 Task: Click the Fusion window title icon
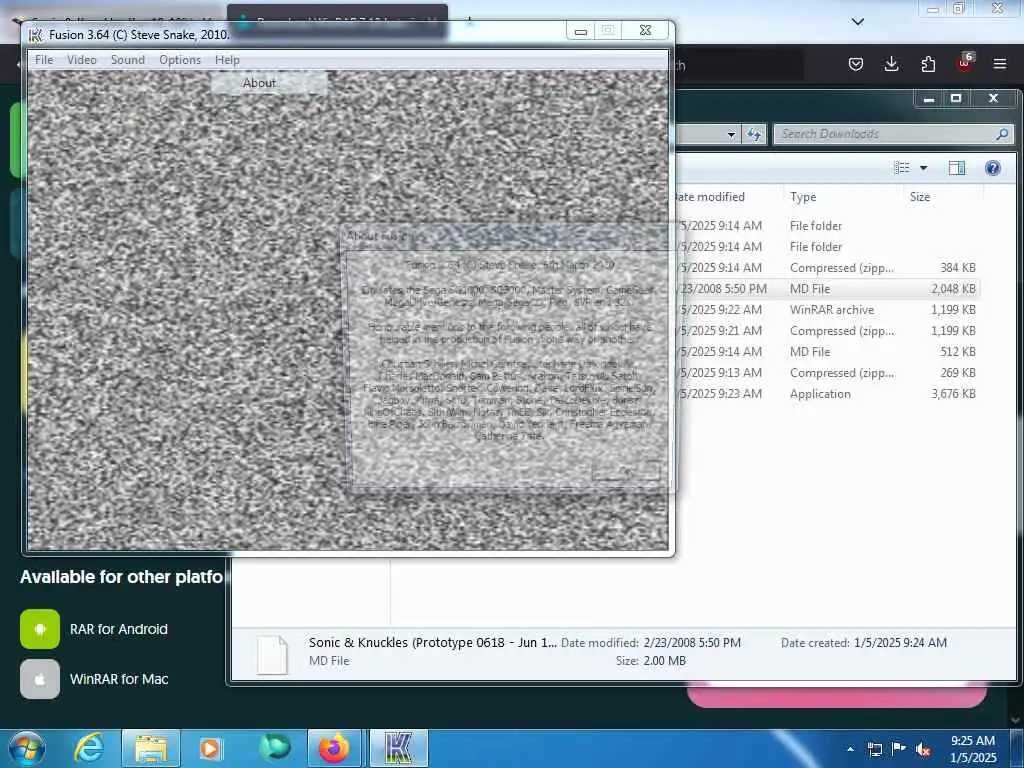(36, 35)
